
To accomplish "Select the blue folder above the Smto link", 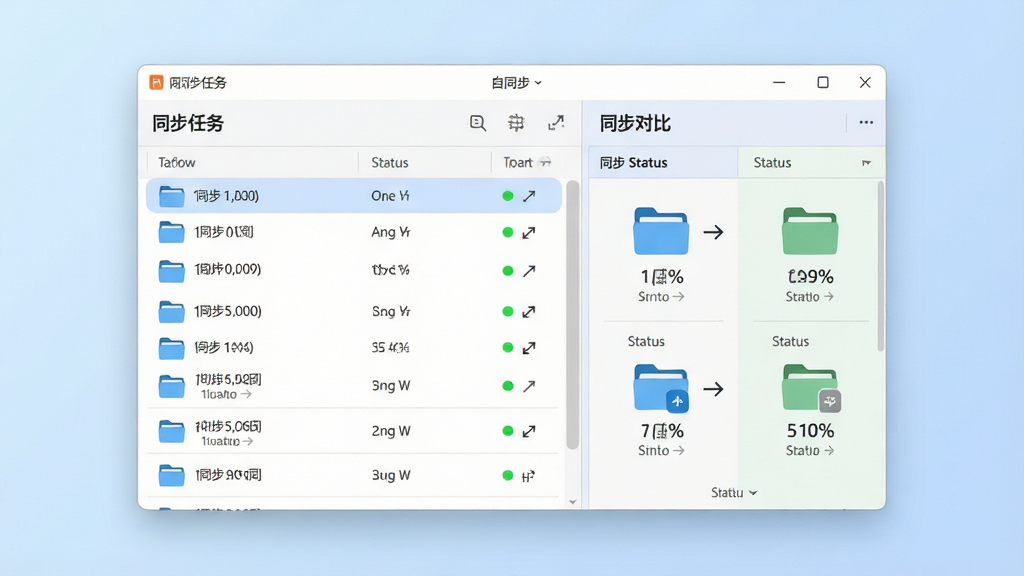I will 661,231.
